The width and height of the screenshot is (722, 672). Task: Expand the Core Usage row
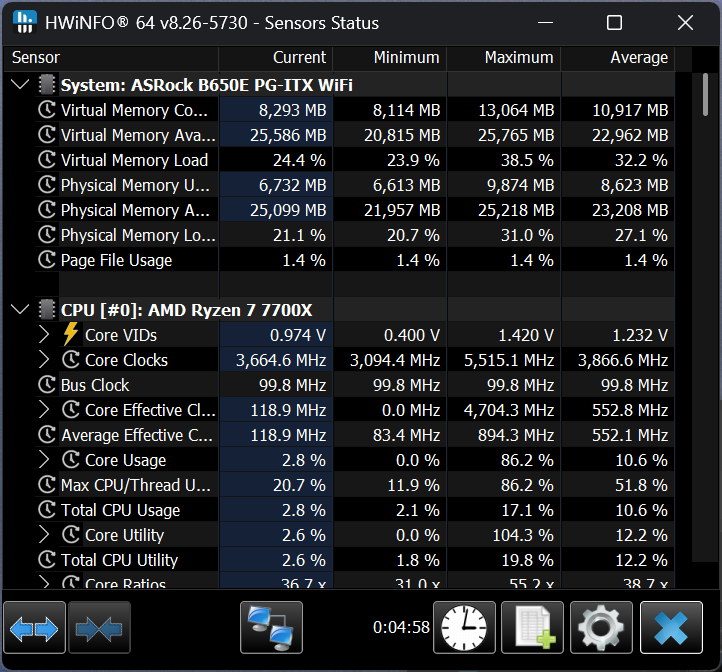[x=44, y=460]
